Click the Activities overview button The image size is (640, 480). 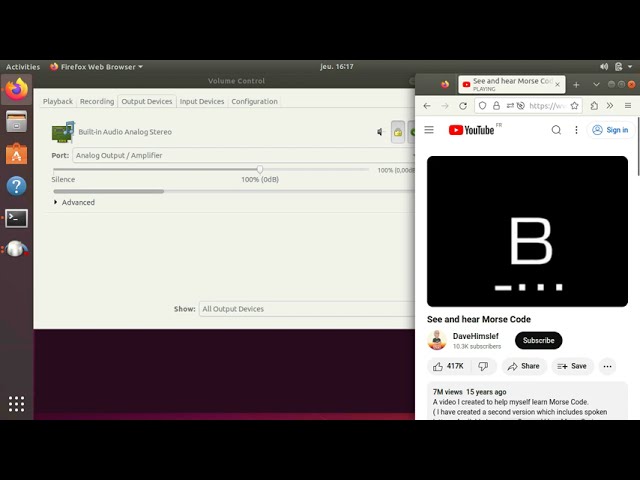click(x=23, y=67)
